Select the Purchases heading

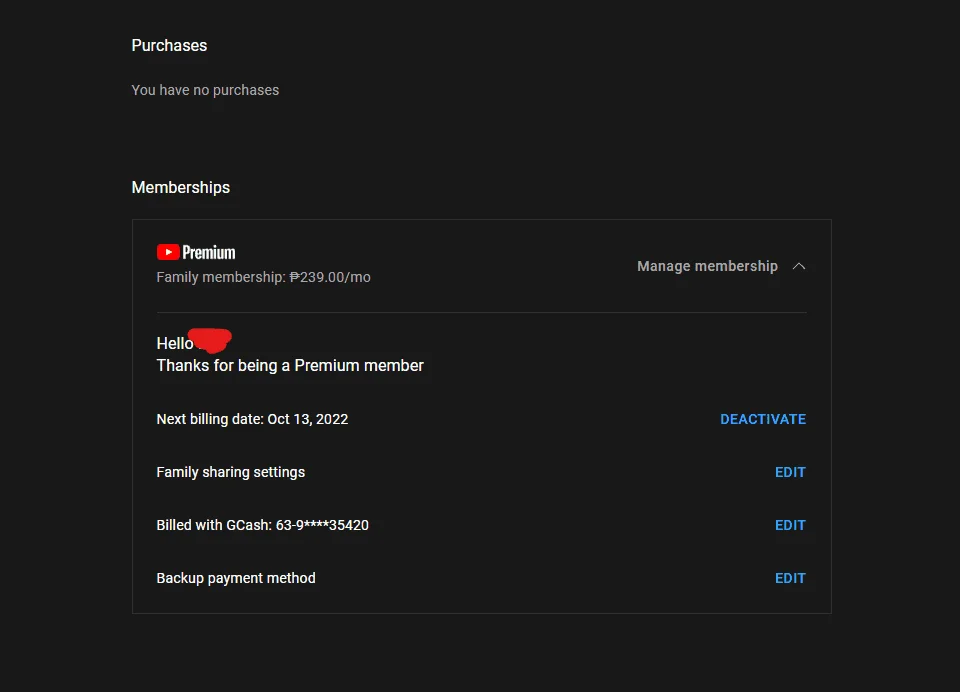pyautogui.click(x=170, y=45)
